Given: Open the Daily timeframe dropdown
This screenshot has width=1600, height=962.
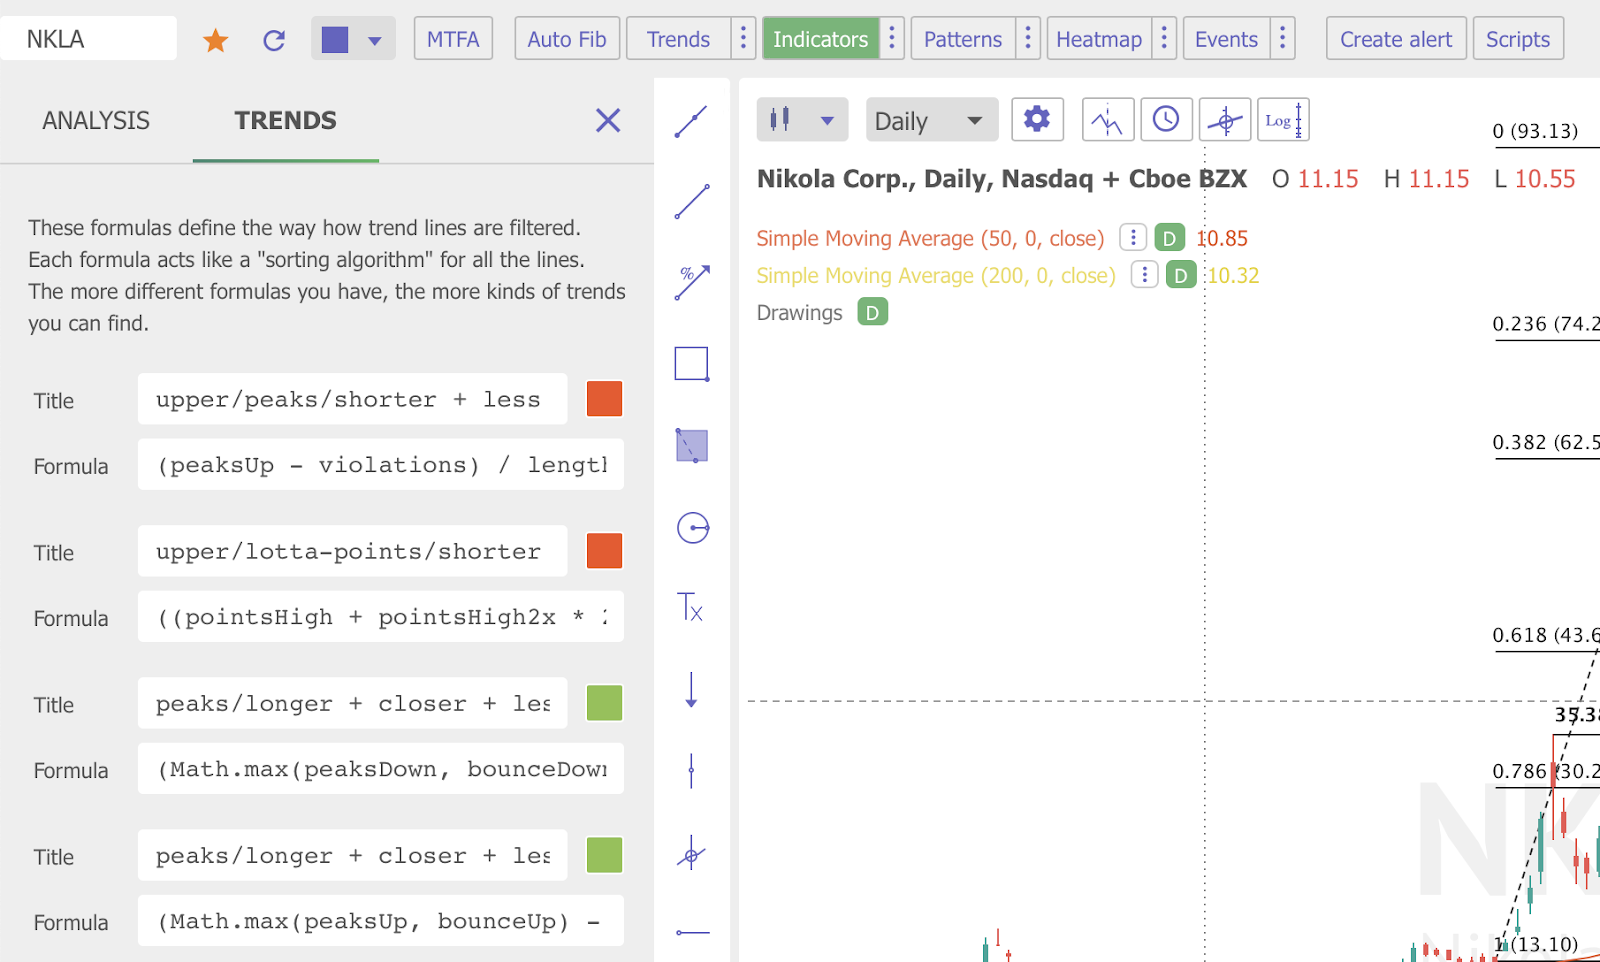Looking at the screenshot, I should click(932, 120).
